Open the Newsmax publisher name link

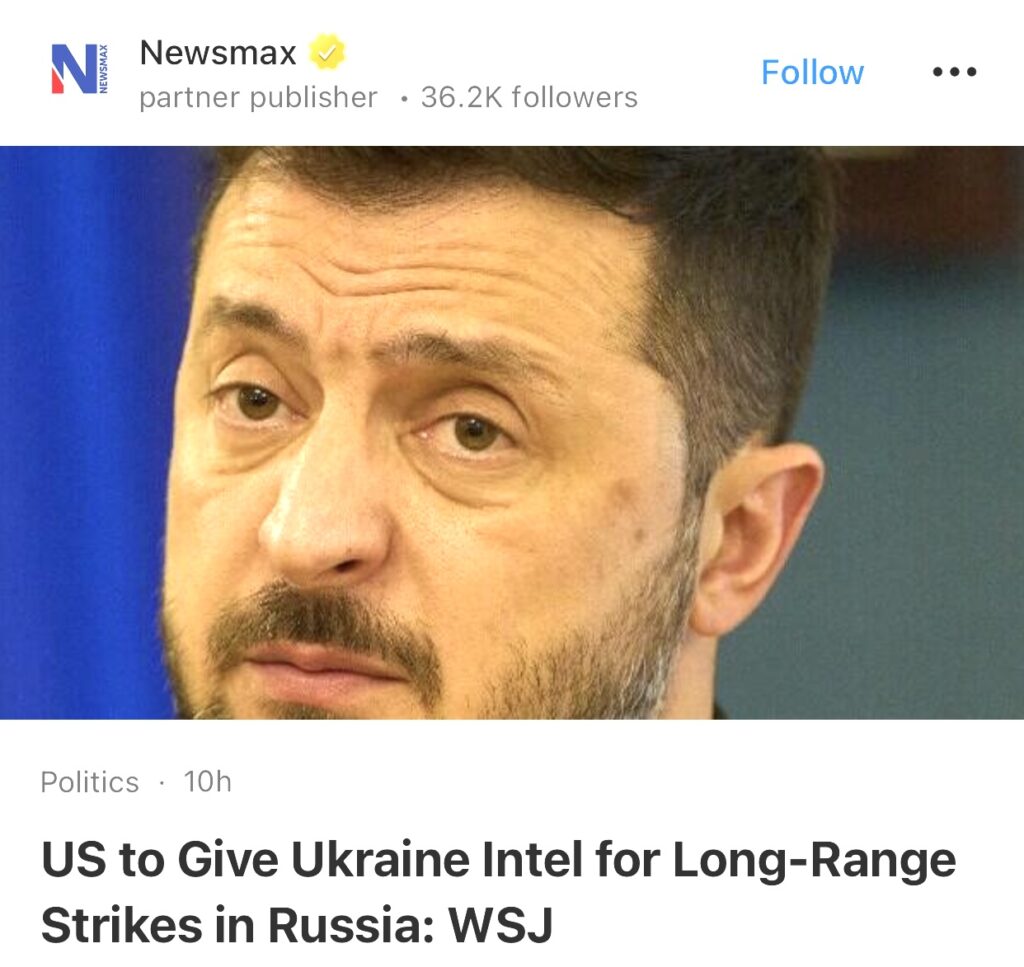(x=217, y=52)
